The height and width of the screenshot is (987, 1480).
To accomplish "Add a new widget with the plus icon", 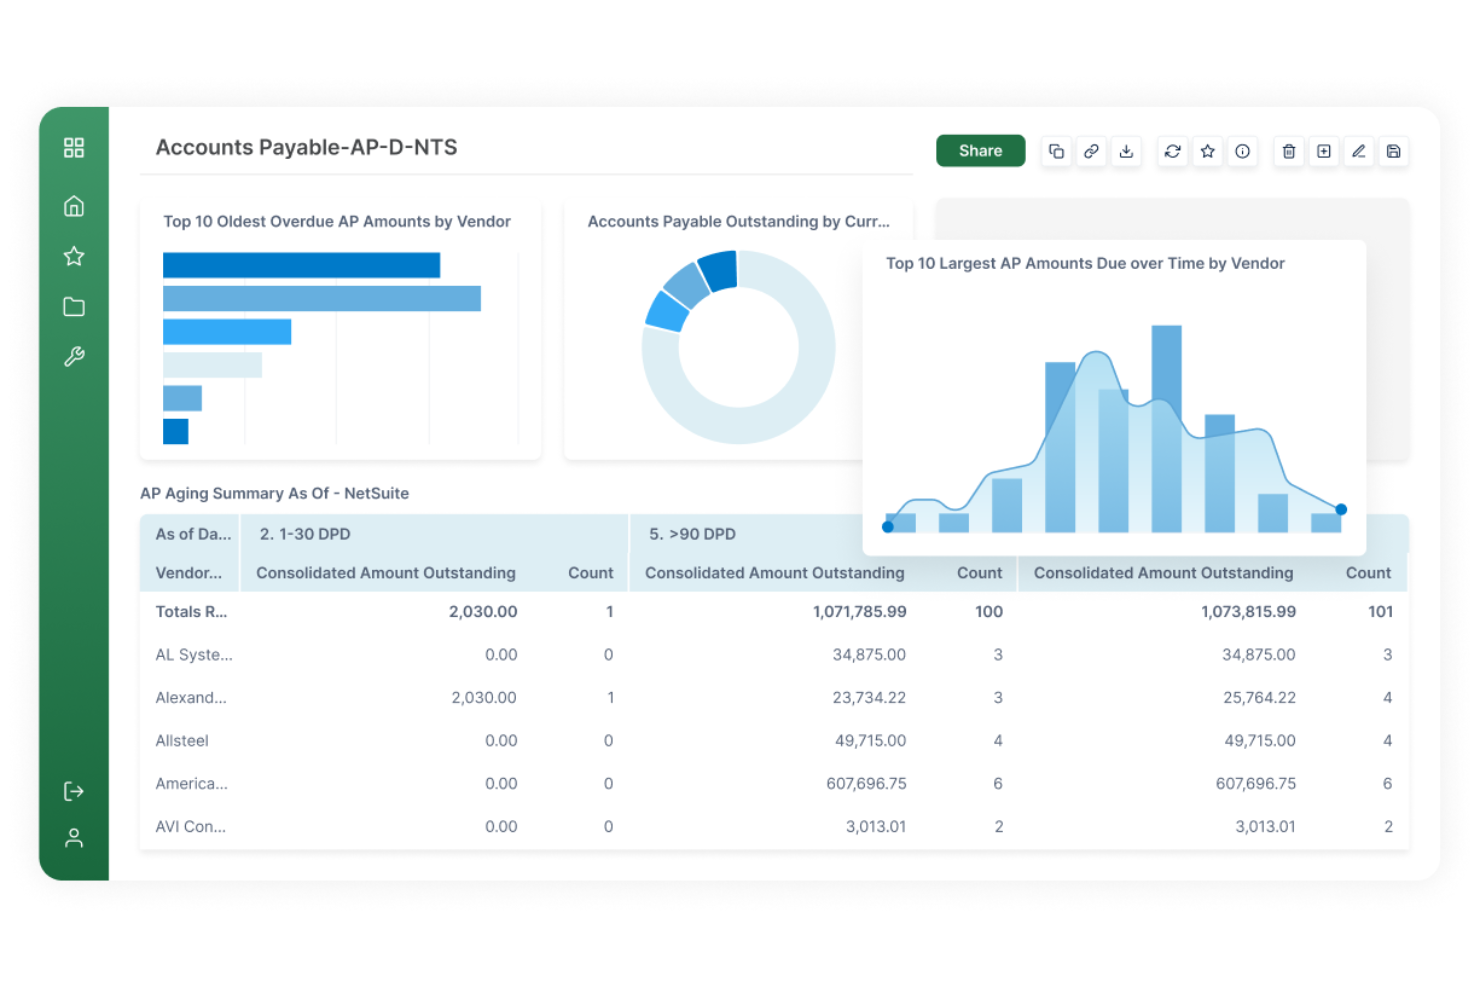I will pos(1324,151).
